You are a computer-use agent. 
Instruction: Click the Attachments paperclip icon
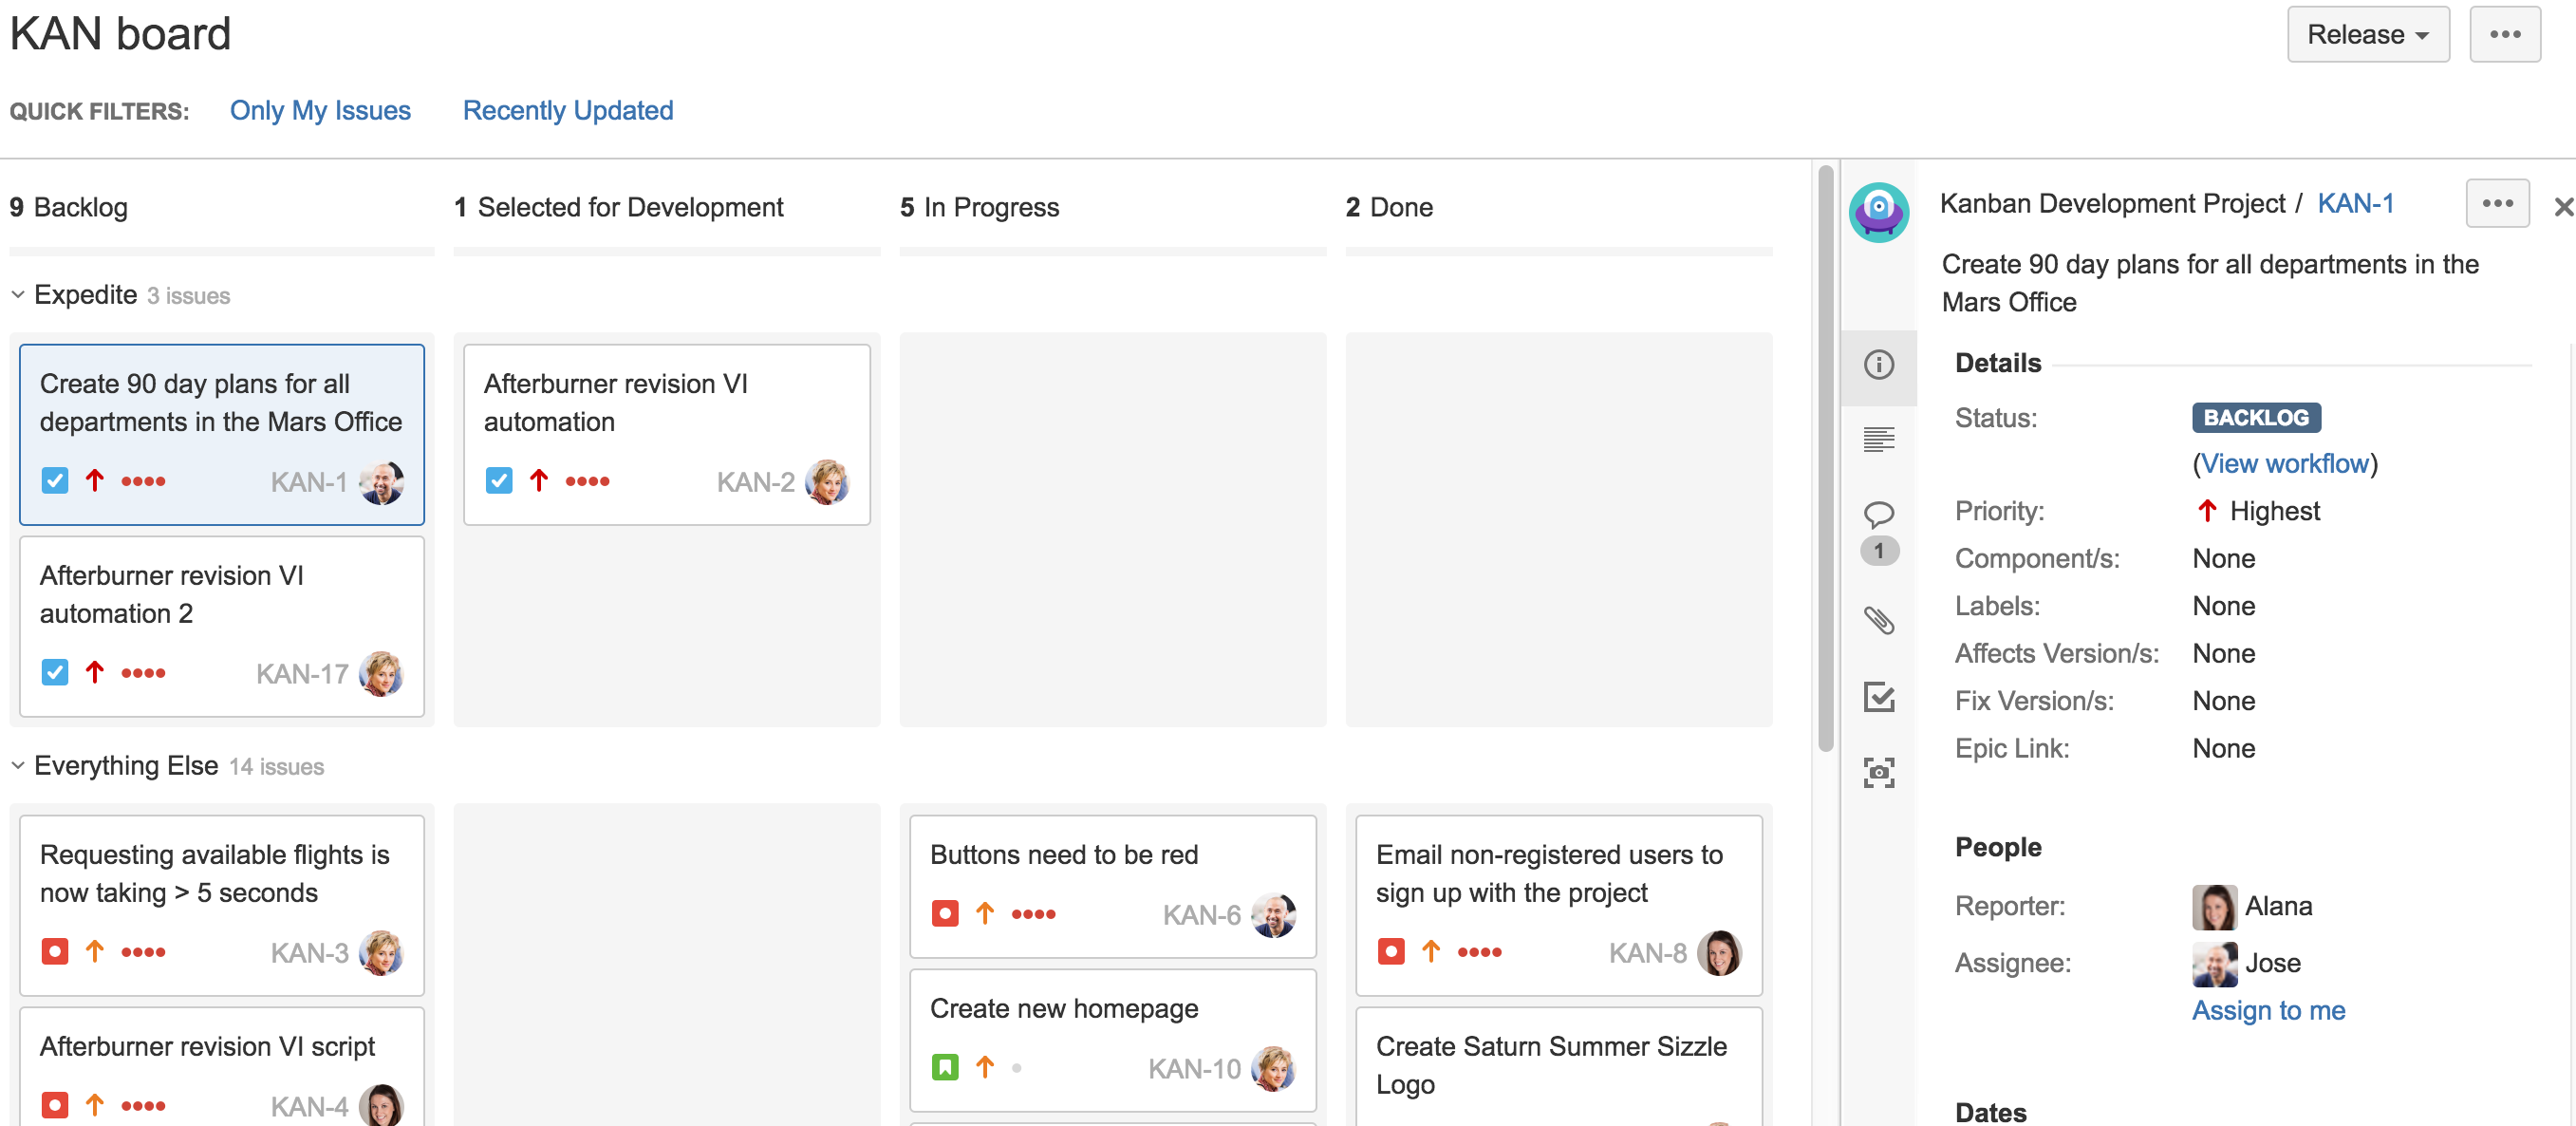click(x=1880, y=620)
